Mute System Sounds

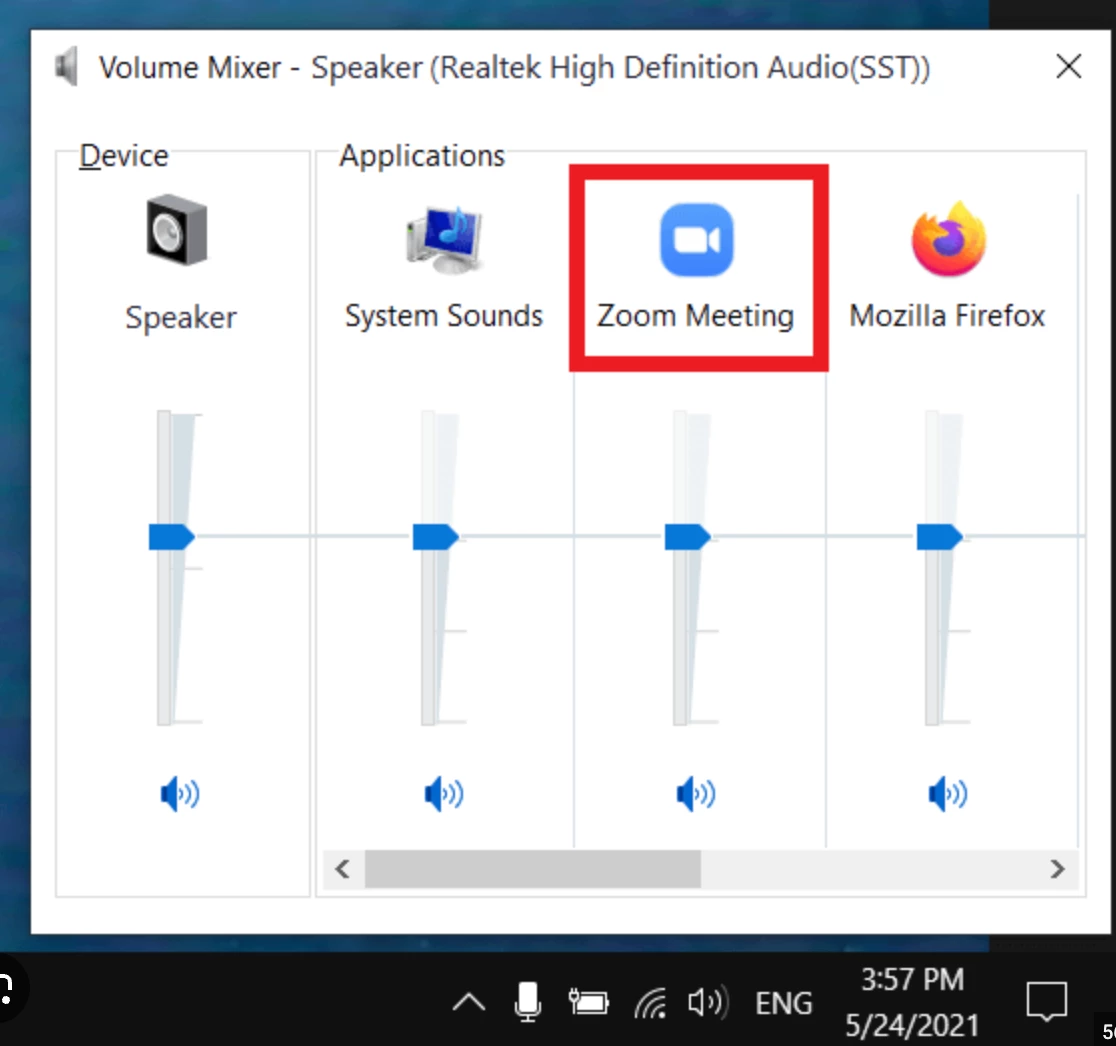coord(443,794)
